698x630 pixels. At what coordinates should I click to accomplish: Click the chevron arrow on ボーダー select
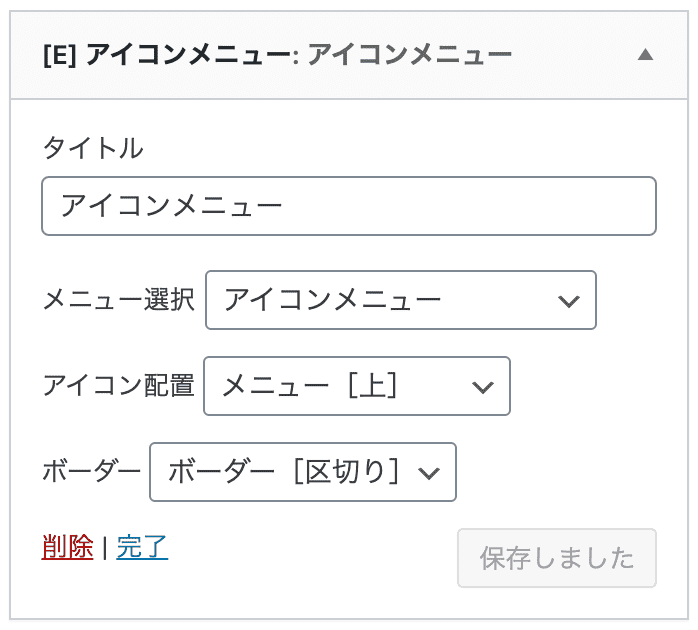pyautogui.click(x=429, y=474)
